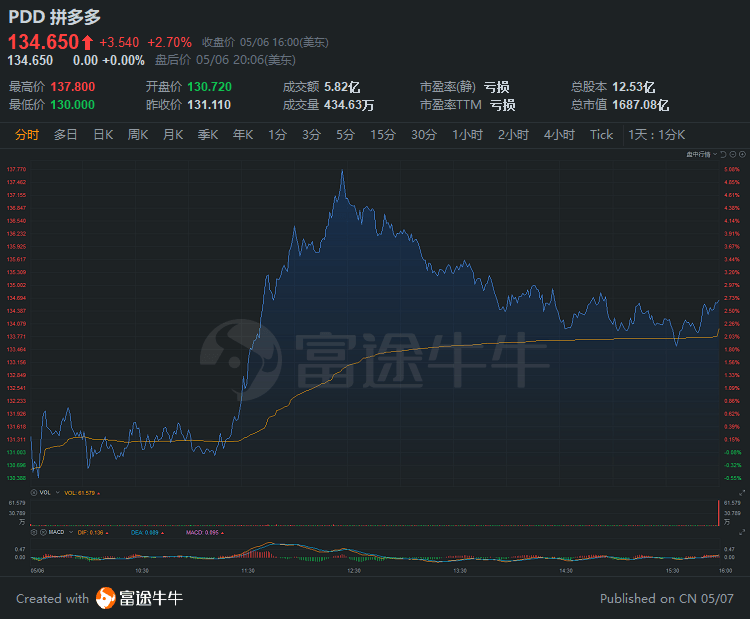Click the 137.770 left axis label
The height and width of the screenshot is (619, 750).
pos(16,169)
